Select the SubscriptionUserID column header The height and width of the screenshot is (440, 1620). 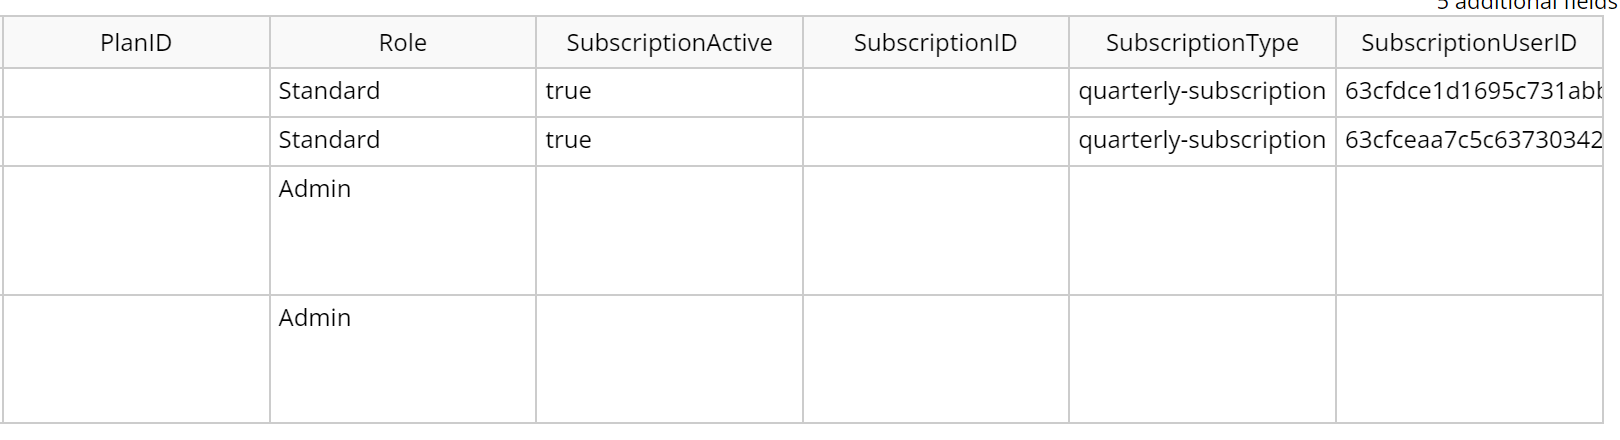coord(1469,43)
